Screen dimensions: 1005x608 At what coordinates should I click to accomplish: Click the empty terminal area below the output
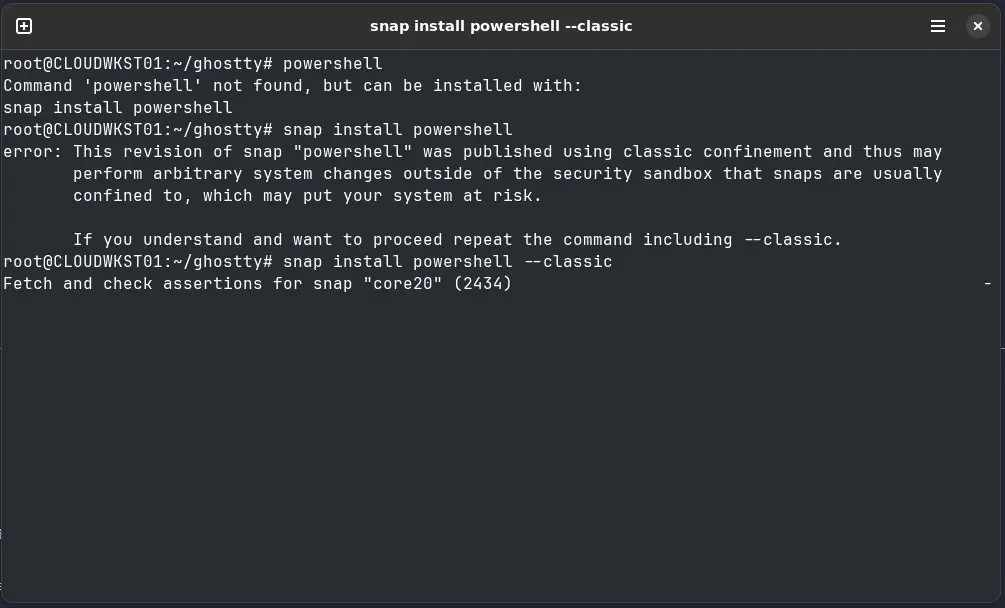500,450
